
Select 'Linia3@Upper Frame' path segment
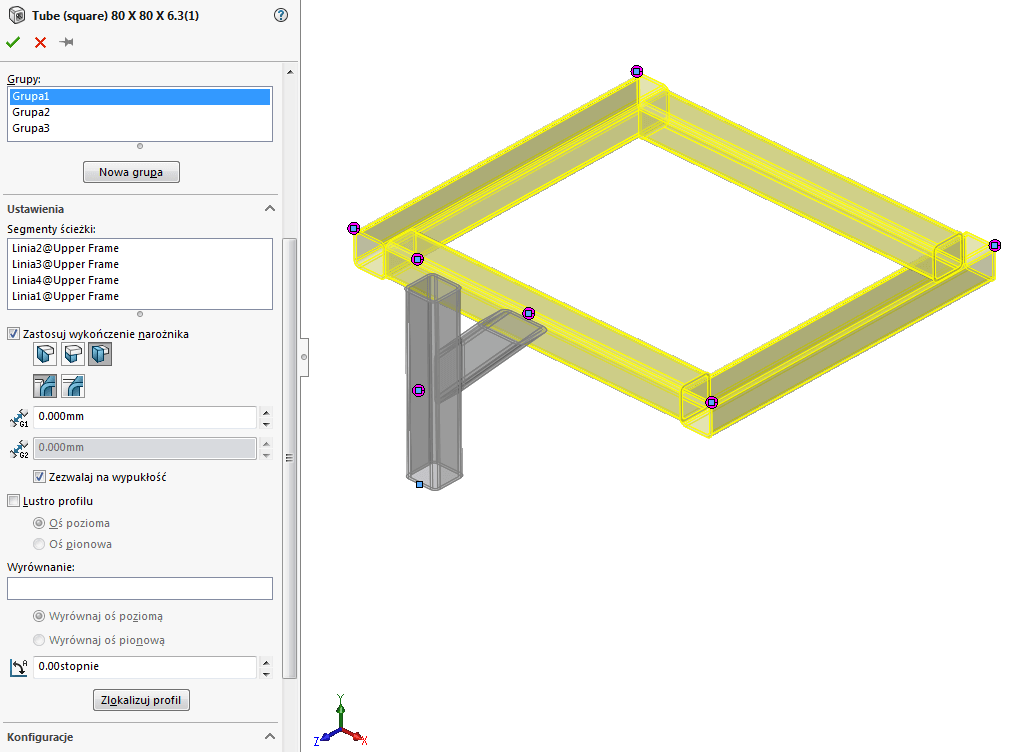(65, 264)
